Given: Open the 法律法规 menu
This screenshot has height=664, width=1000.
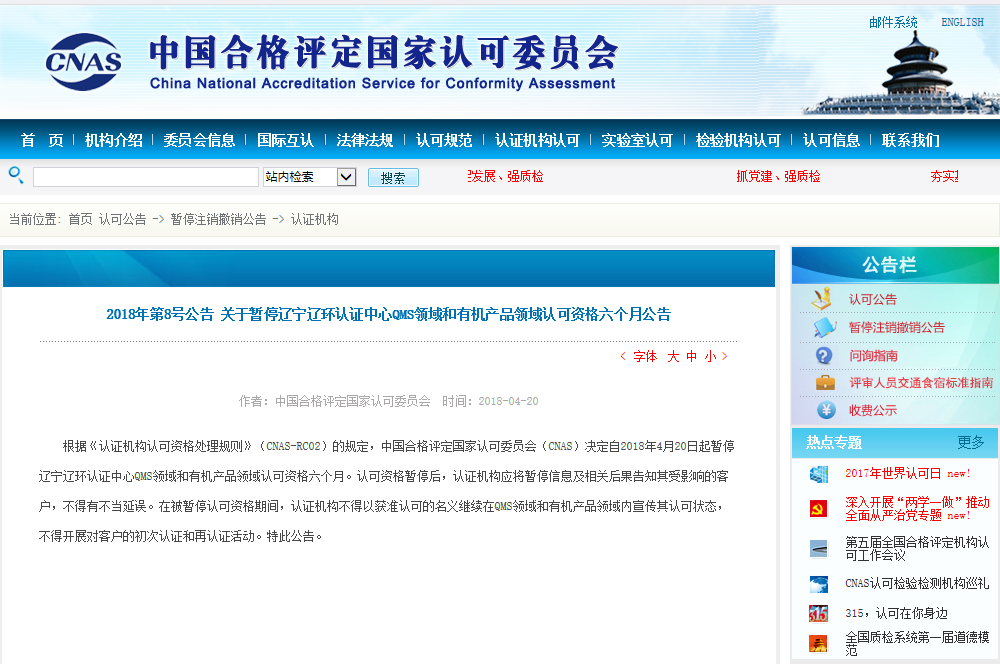Looking at the screenshot, I should [x=365, y=140].
